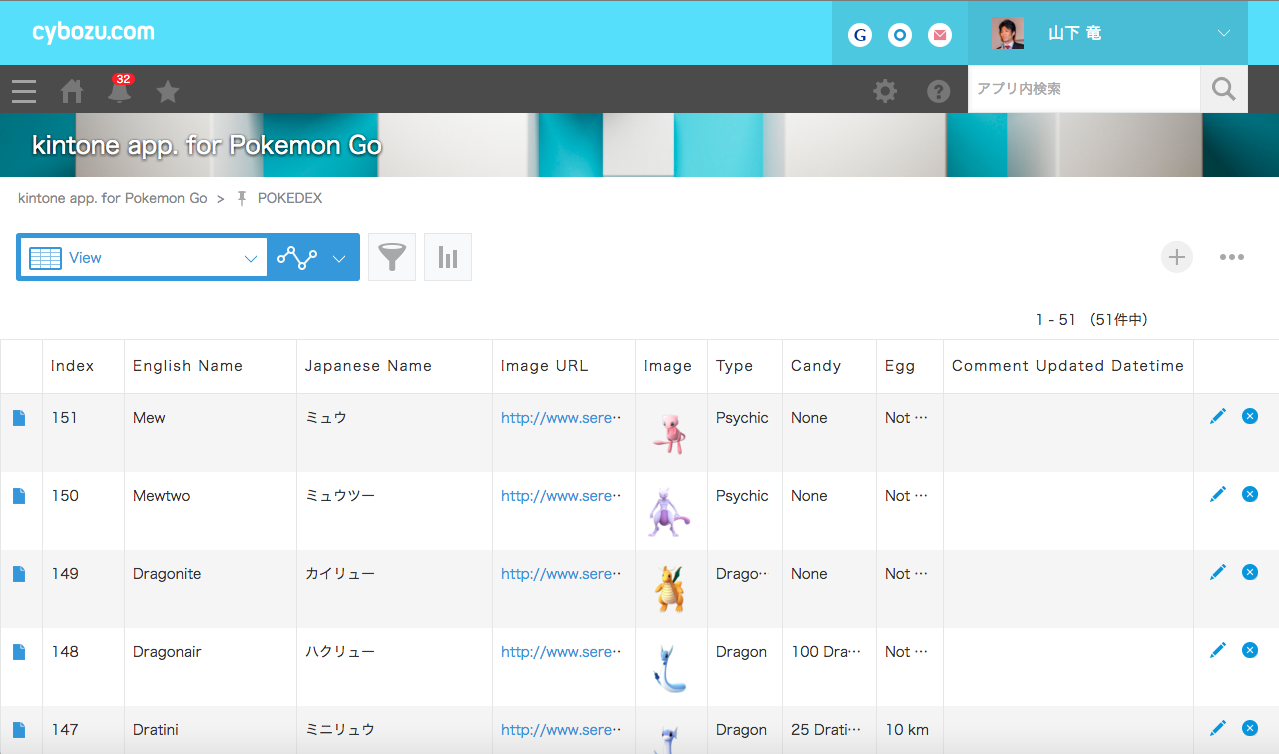The height and width of the screenshot is (754, 1279).
Task: Open the settings gear icon
Action: point(885,92)
